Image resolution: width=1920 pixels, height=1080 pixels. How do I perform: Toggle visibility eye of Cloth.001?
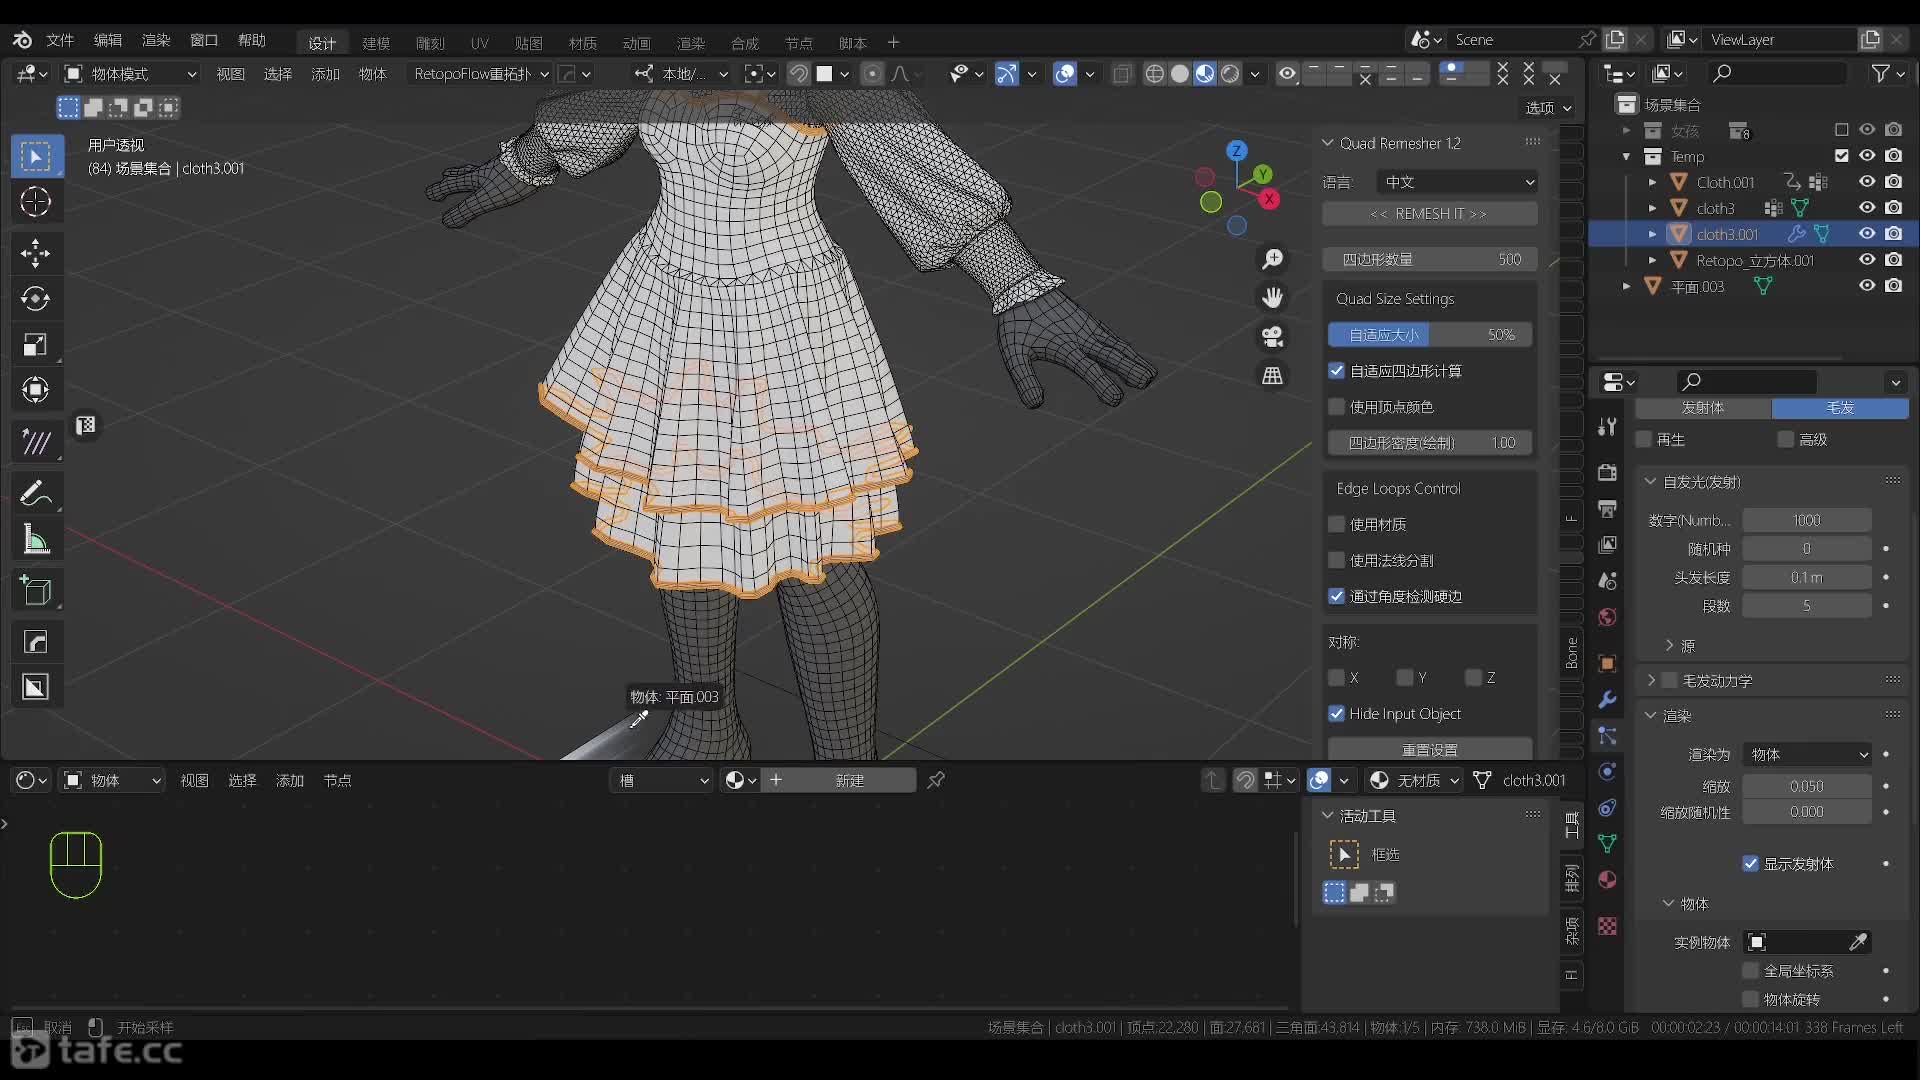[x=1867, y=182]
